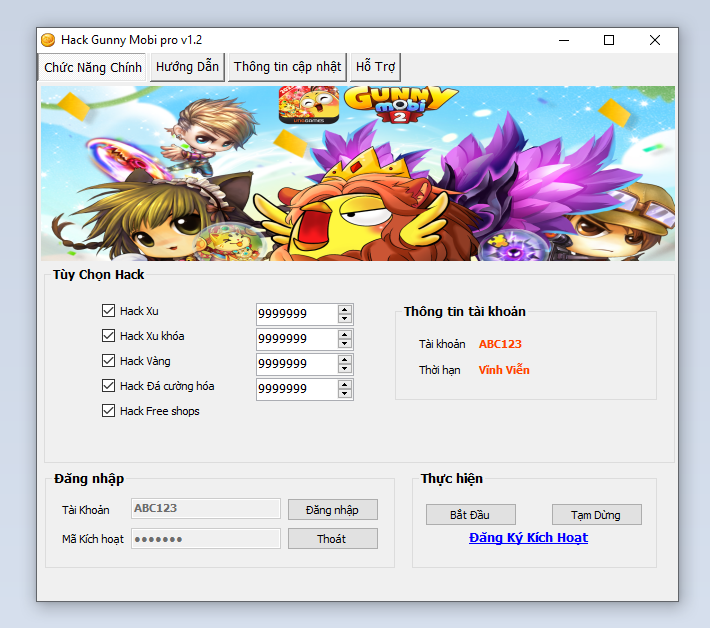This screenshot has width=710, height=628.
Task: Decrease Hack Xu khóa value with down arrow
Action: coord(345,344)
